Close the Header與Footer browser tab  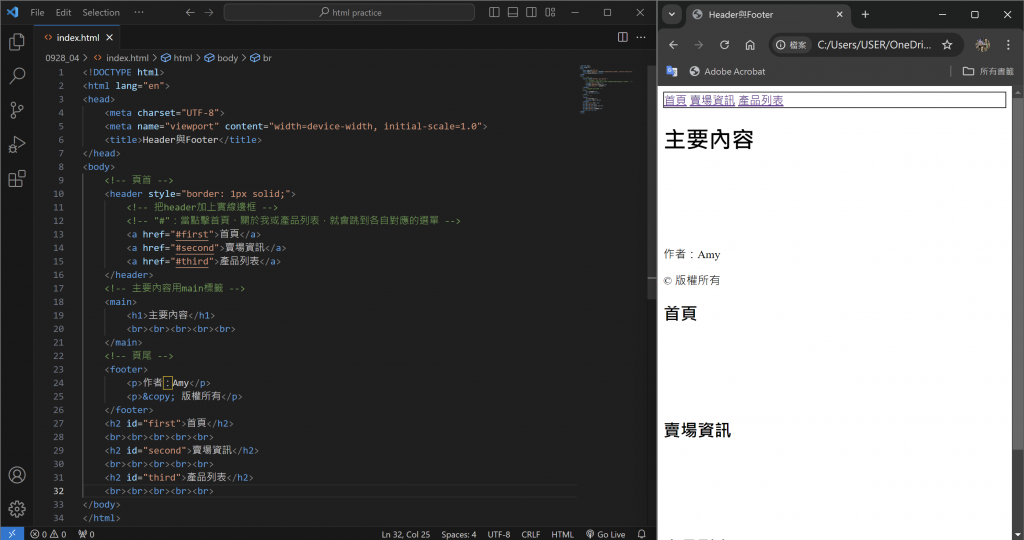[x=839, y=14]
